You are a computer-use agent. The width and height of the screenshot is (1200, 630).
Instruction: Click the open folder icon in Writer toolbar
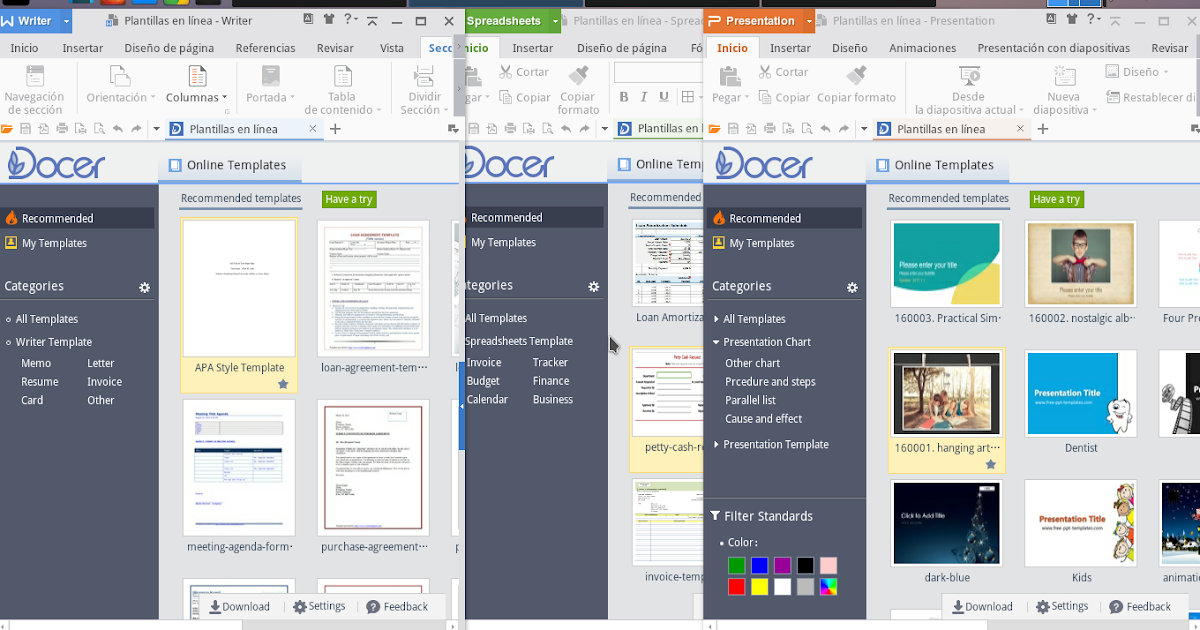tap(8, 129)
